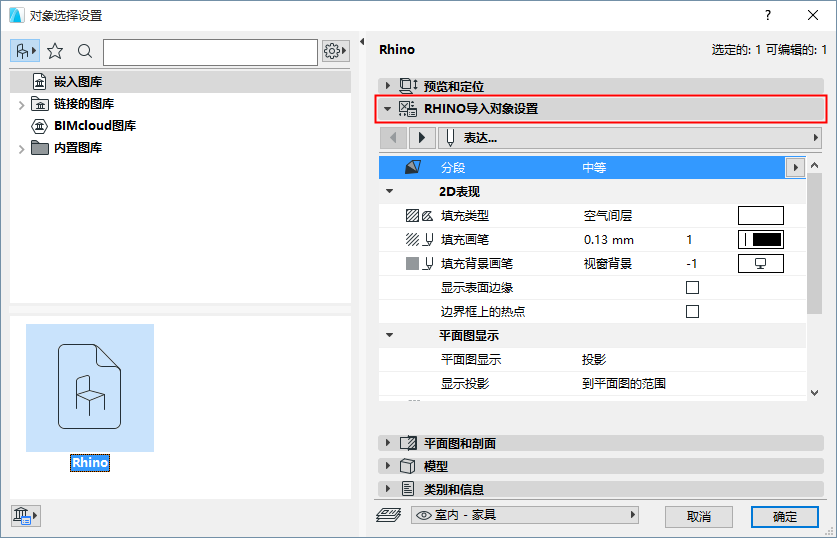837x538 pixels.
Task: Expand the 链接的图库 tree node
Action: pyautogui.click(x=21, y=105)
